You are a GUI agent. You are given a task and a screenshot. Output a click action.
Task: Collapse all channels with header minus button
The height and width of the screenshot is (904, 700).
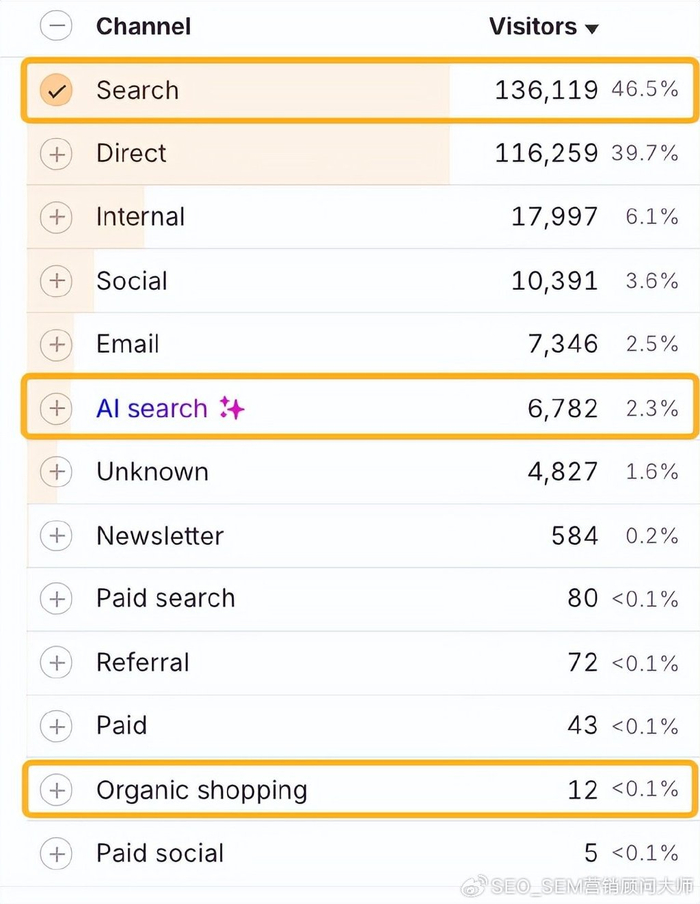point(57,26)
